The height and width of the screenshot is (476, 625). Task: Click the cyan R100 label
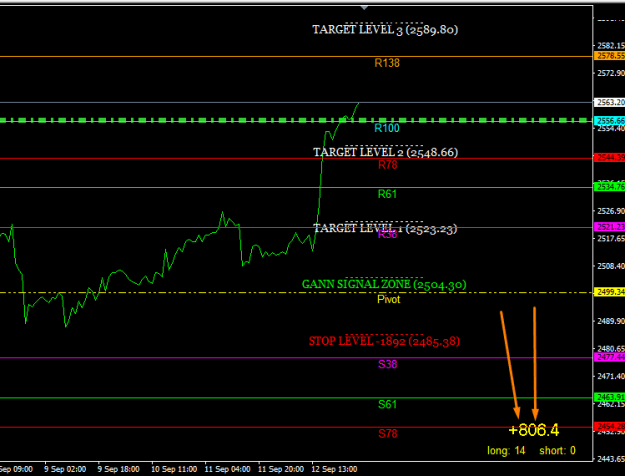pos(387,128)
